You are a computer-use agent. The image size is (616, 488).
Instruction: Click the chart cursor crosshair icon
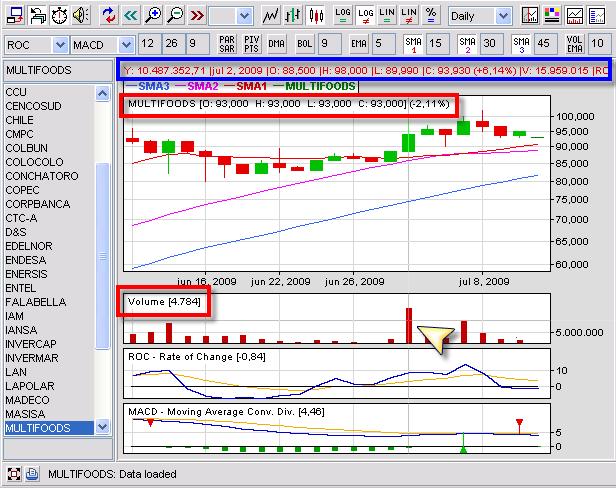coord(530,15)
